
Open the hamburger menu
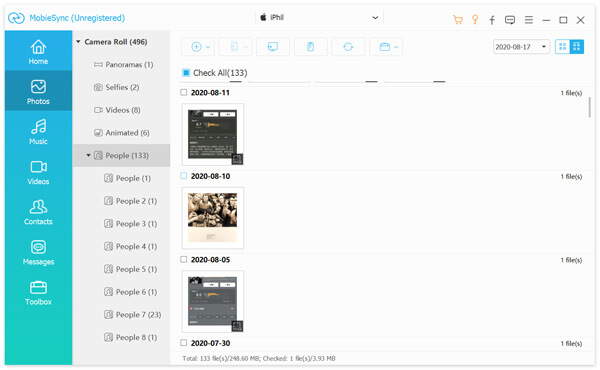point(528,20)
